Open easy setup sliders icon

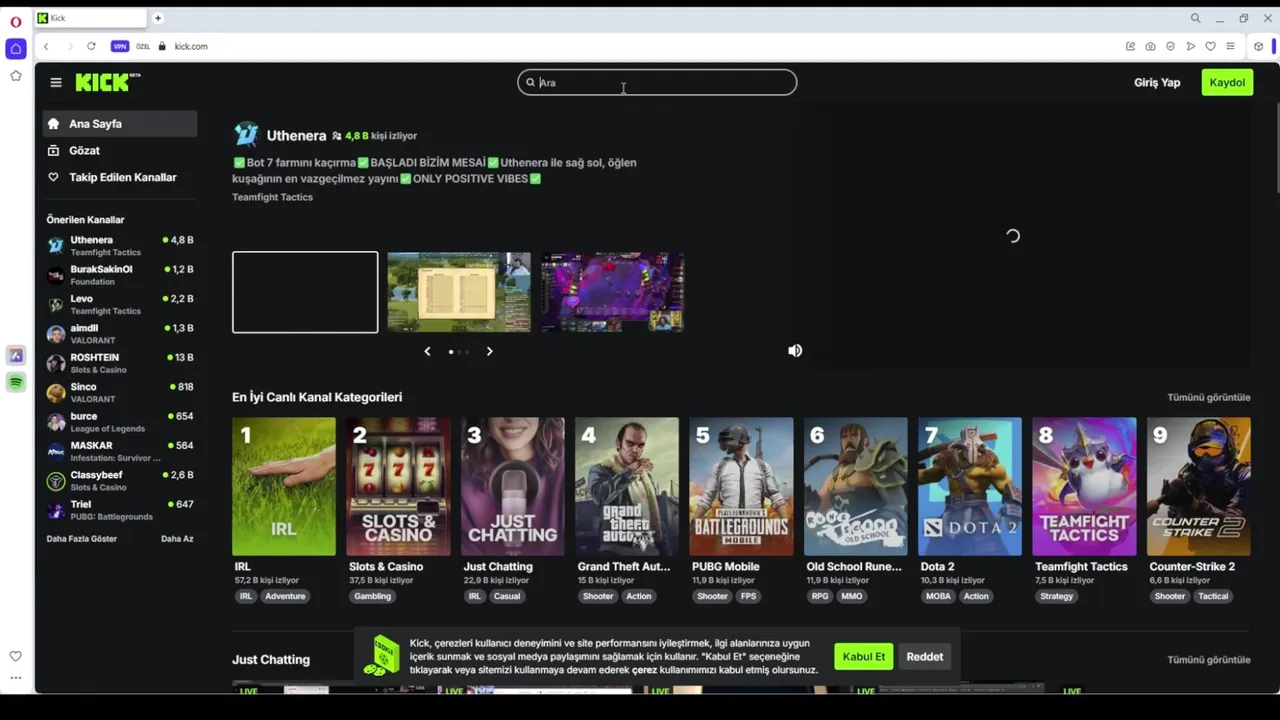pos(1230,46)
